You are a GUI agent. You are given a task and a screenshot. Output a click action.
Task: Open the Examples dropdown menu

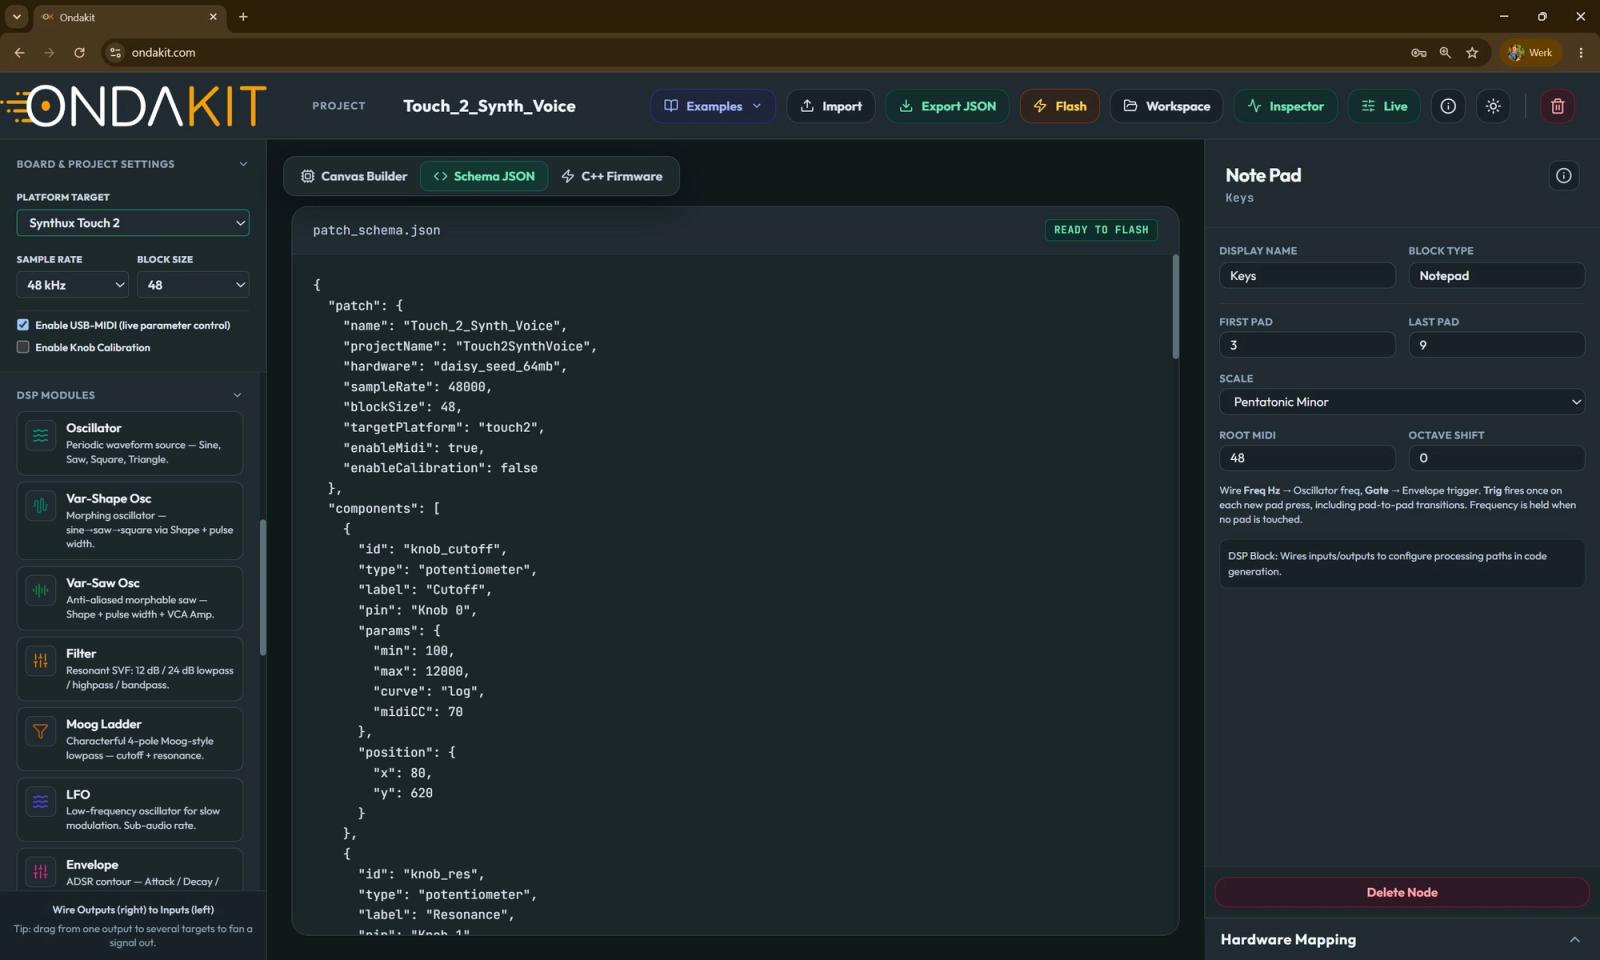pyautogui.click(x=713, y=106)
